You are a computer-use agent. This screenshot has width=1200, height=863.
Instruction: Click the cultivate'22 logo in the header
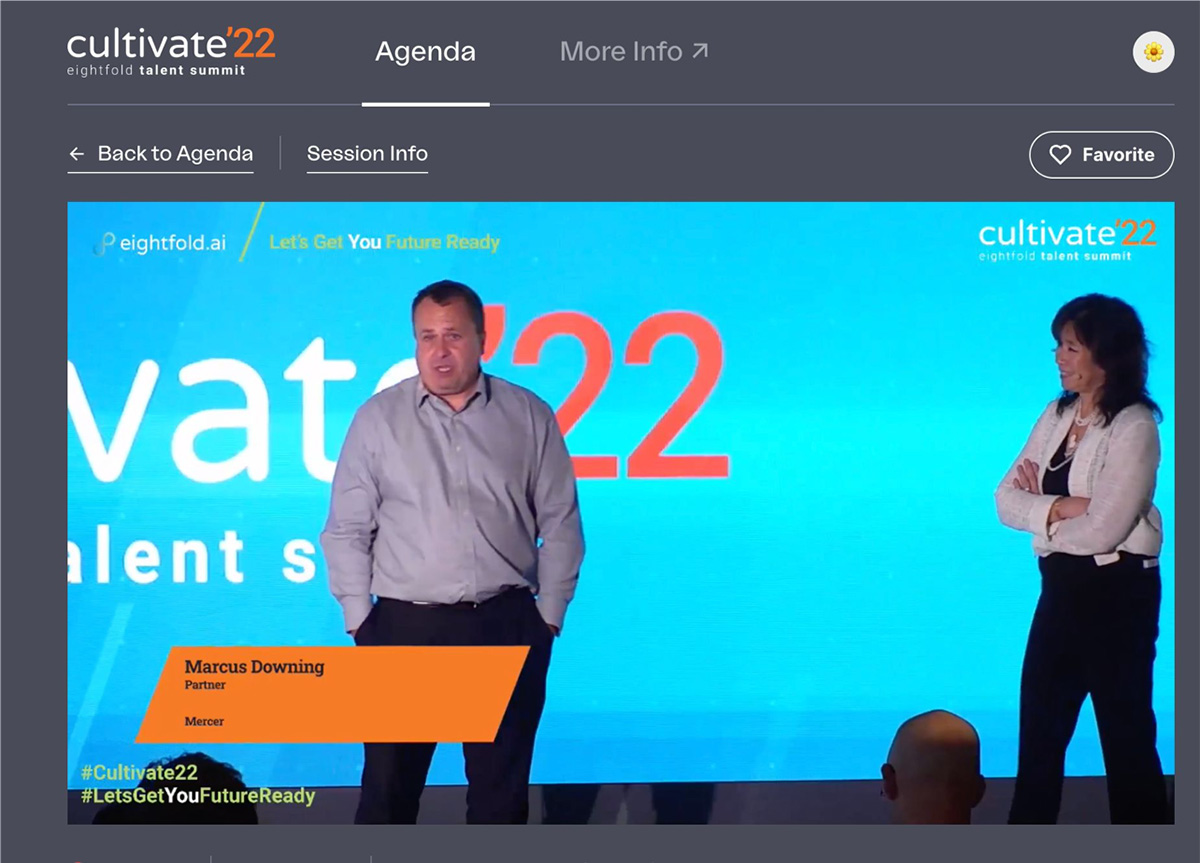[x=170, y=44]
